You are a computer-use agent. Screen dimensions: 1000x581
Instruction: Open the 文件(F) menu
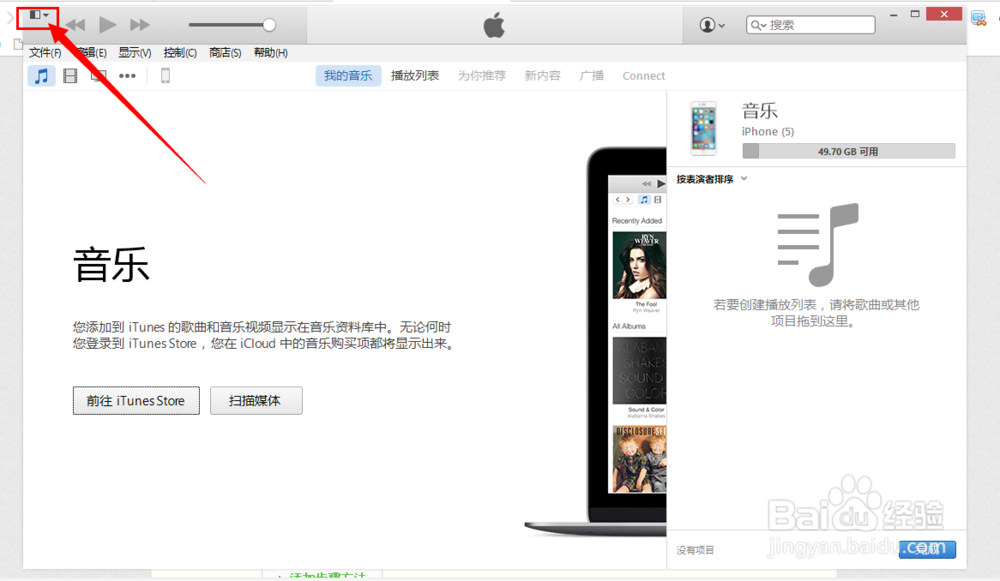pos(45,52)
